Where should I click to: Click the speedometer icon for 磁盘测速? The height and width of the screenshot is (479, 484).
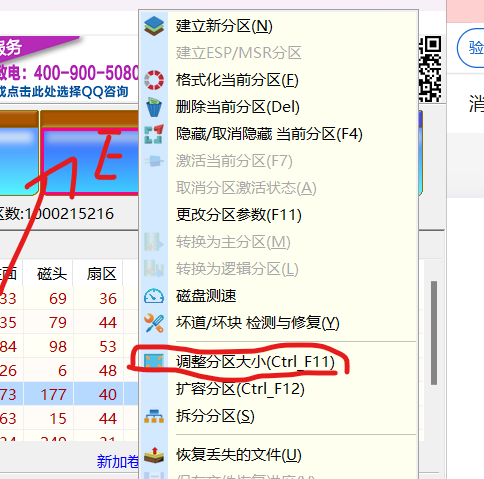154,296
